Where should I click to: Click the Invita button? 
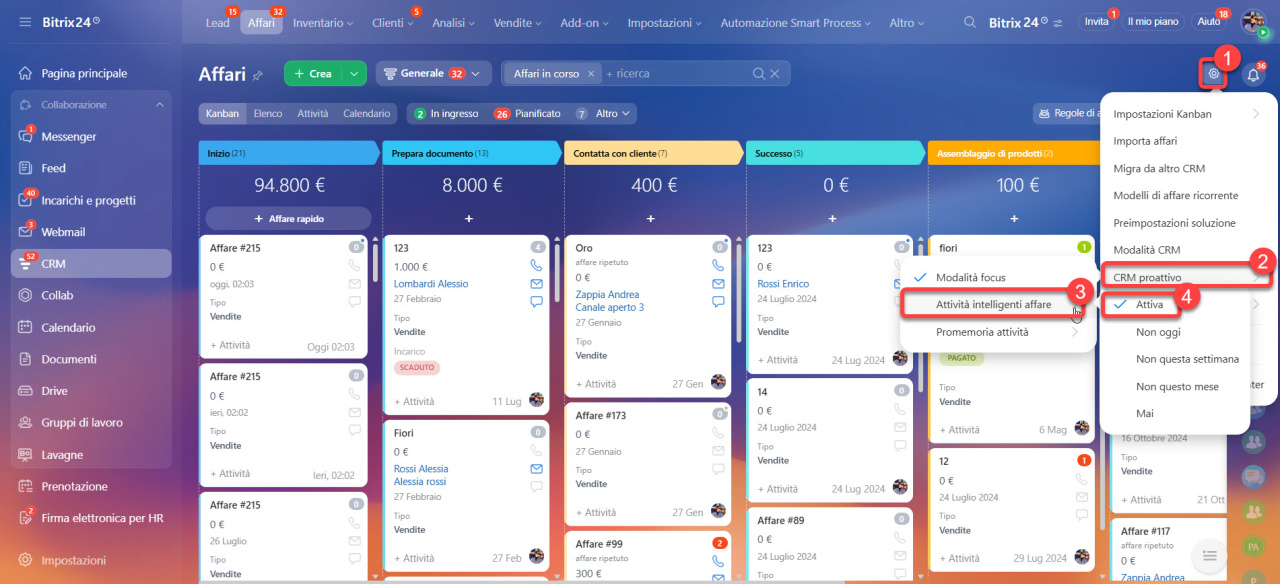1097,22
